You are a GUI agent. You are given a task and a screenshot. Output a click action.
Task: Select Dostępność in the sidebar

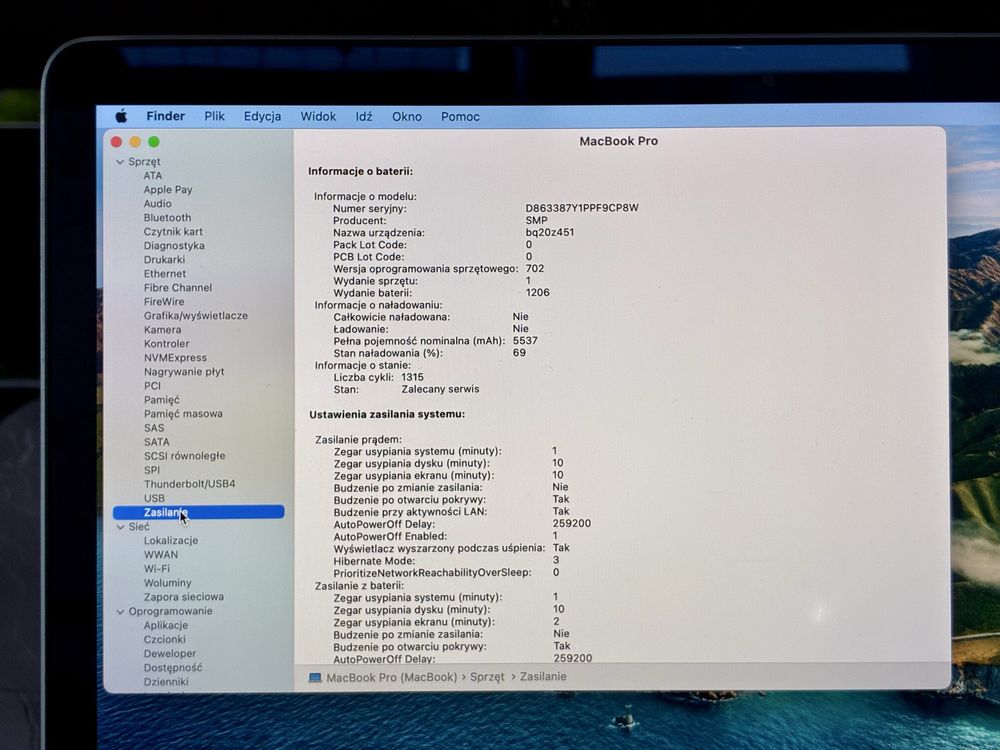(x=173, y=667)
